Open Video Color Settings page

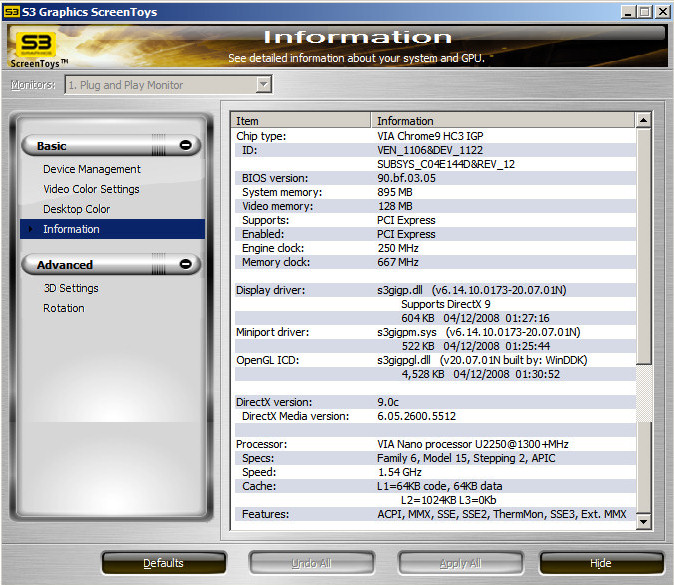91,189
